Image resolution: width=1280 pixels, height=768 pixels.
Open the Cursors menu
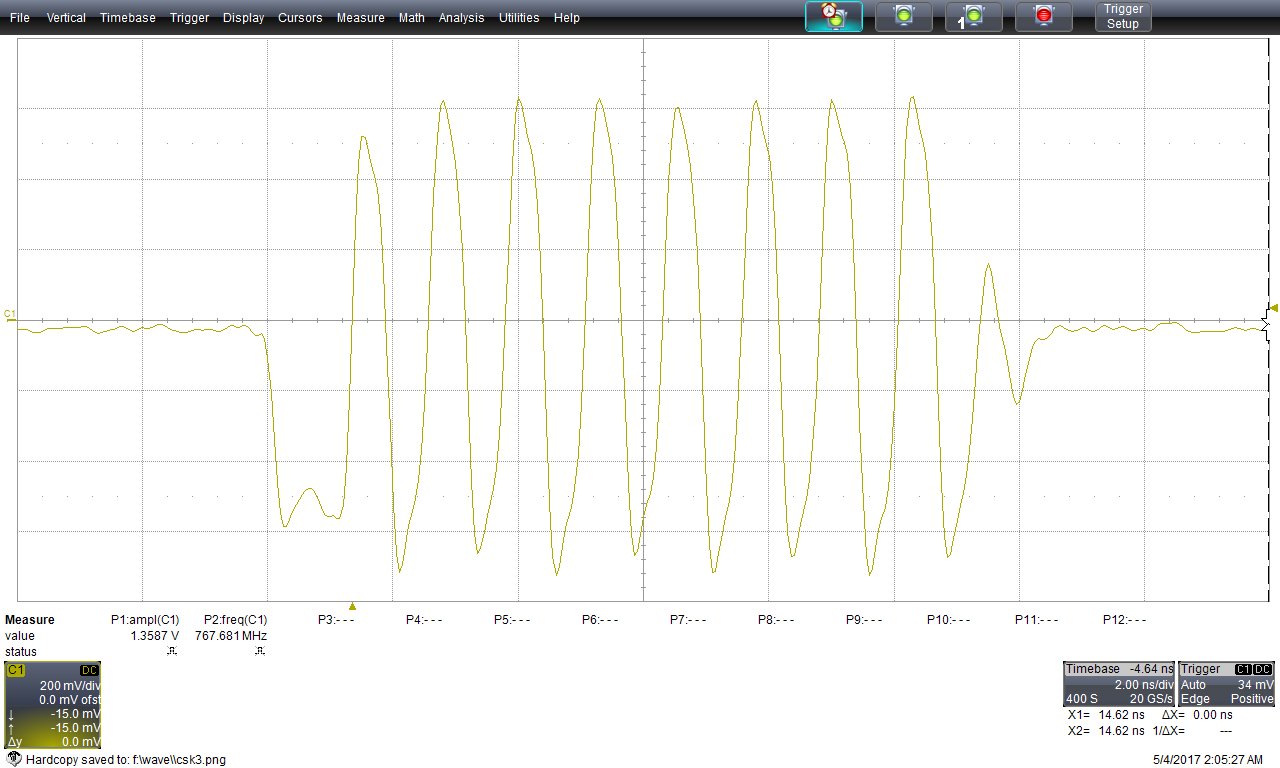point(300,18)
